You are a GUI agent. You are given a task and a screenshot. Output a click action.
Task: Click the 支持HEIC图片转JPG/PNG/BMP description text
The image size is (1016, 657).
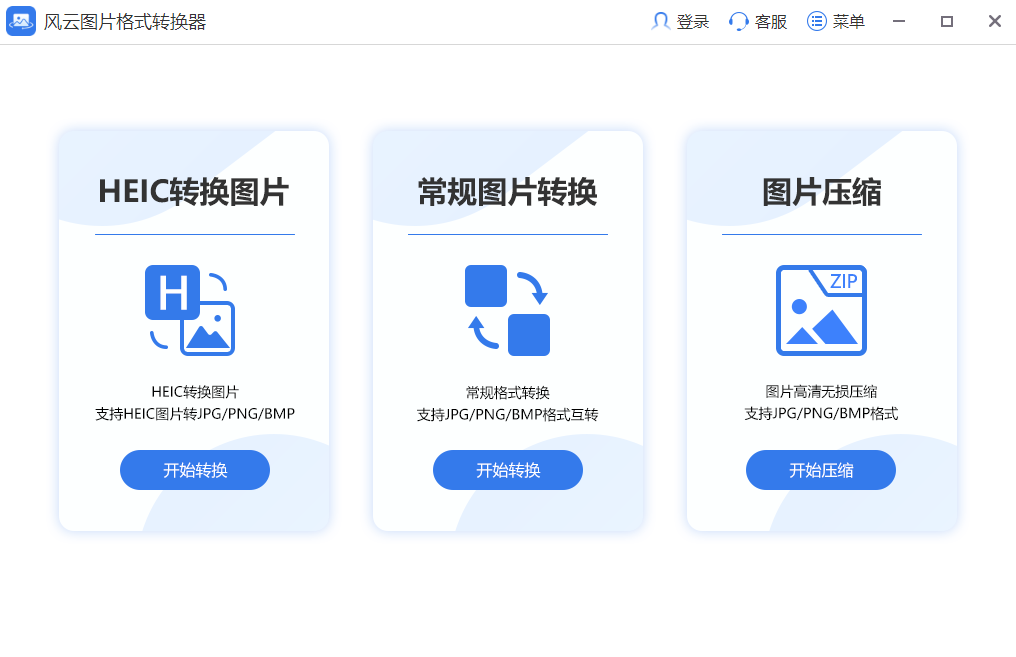coord(195,413)
